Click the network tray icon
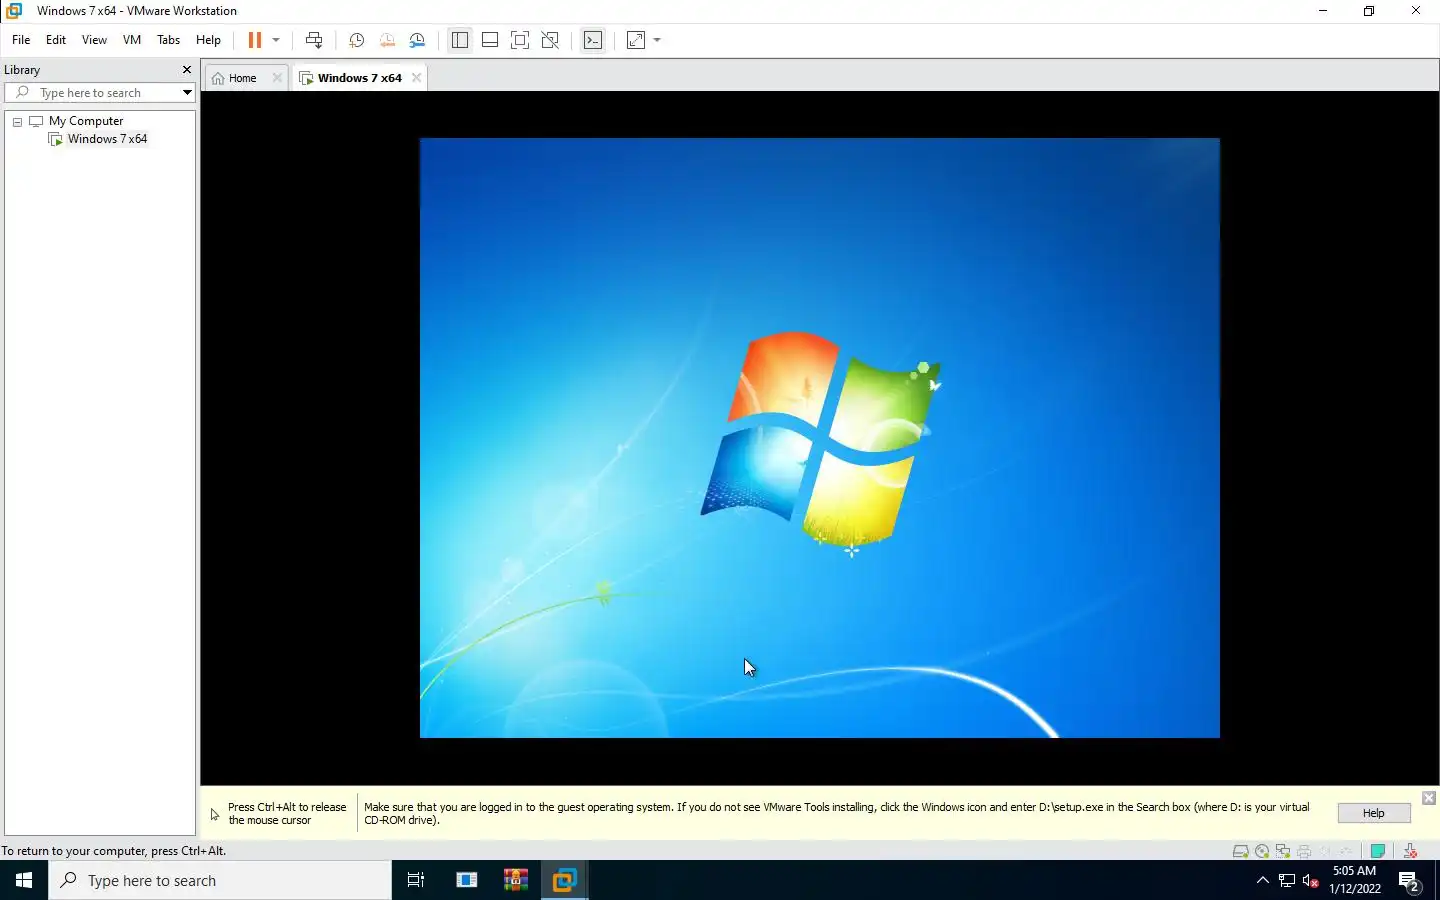Image resolution: width=1440 pixels, height=900 pixels. 1287,881
